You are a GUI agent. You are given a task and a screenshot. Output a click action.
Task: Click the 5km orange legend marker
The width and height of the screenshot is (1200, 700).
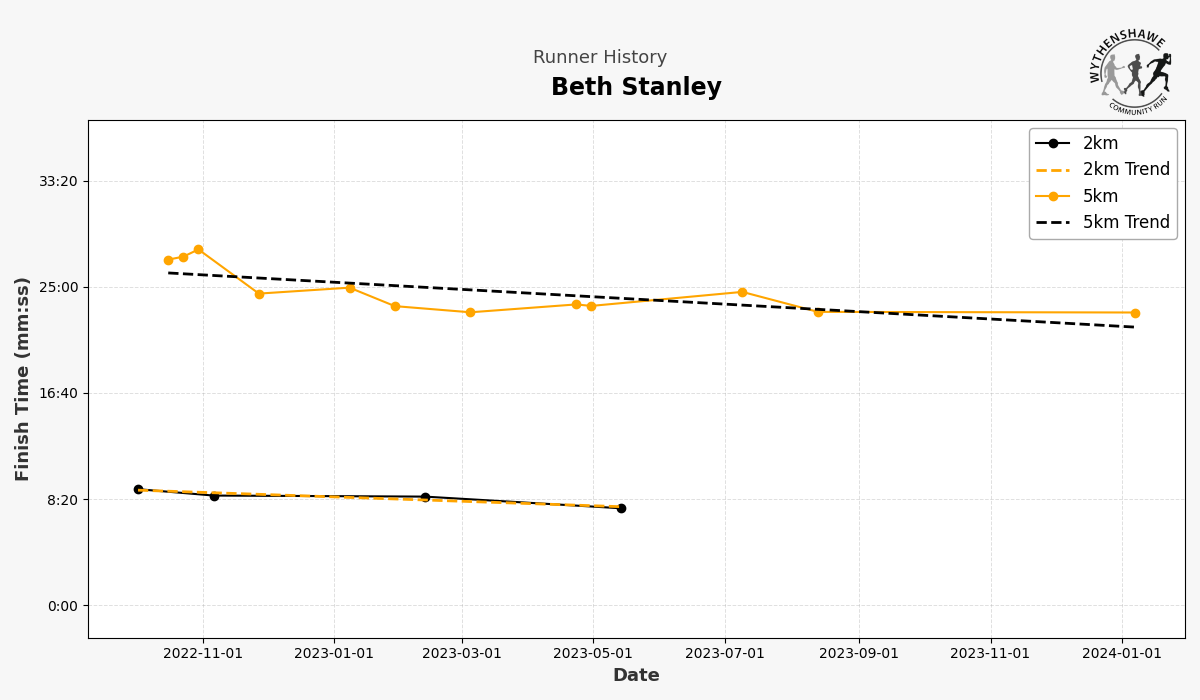point(1053,196)
